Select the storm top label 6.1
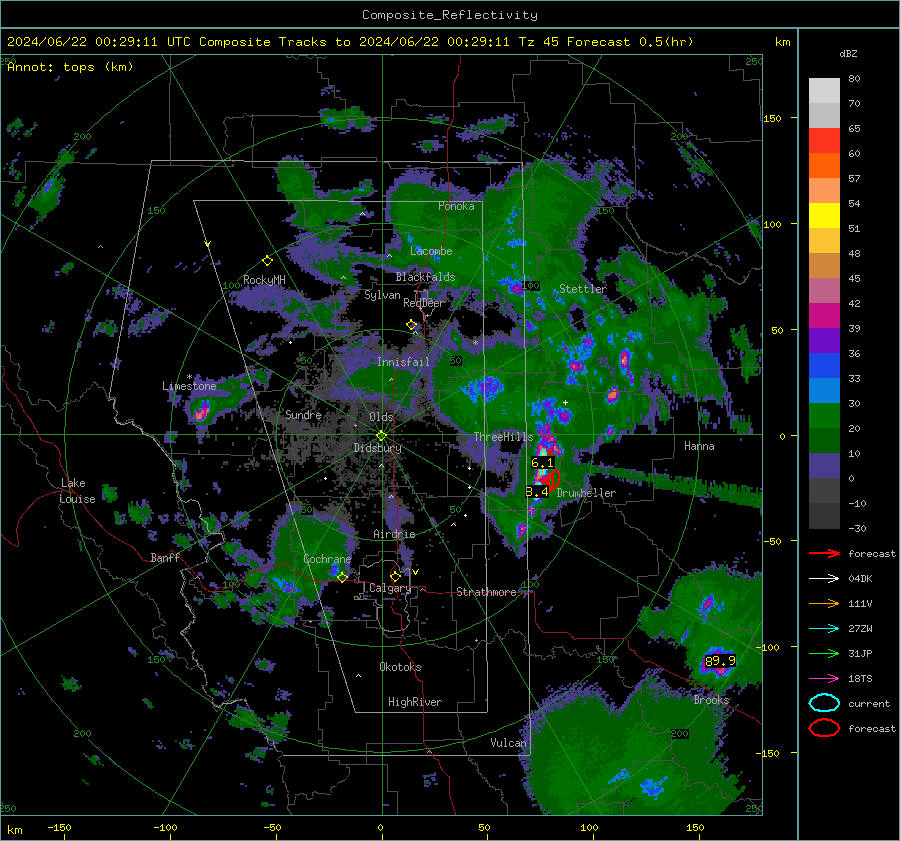 (542, 463)
